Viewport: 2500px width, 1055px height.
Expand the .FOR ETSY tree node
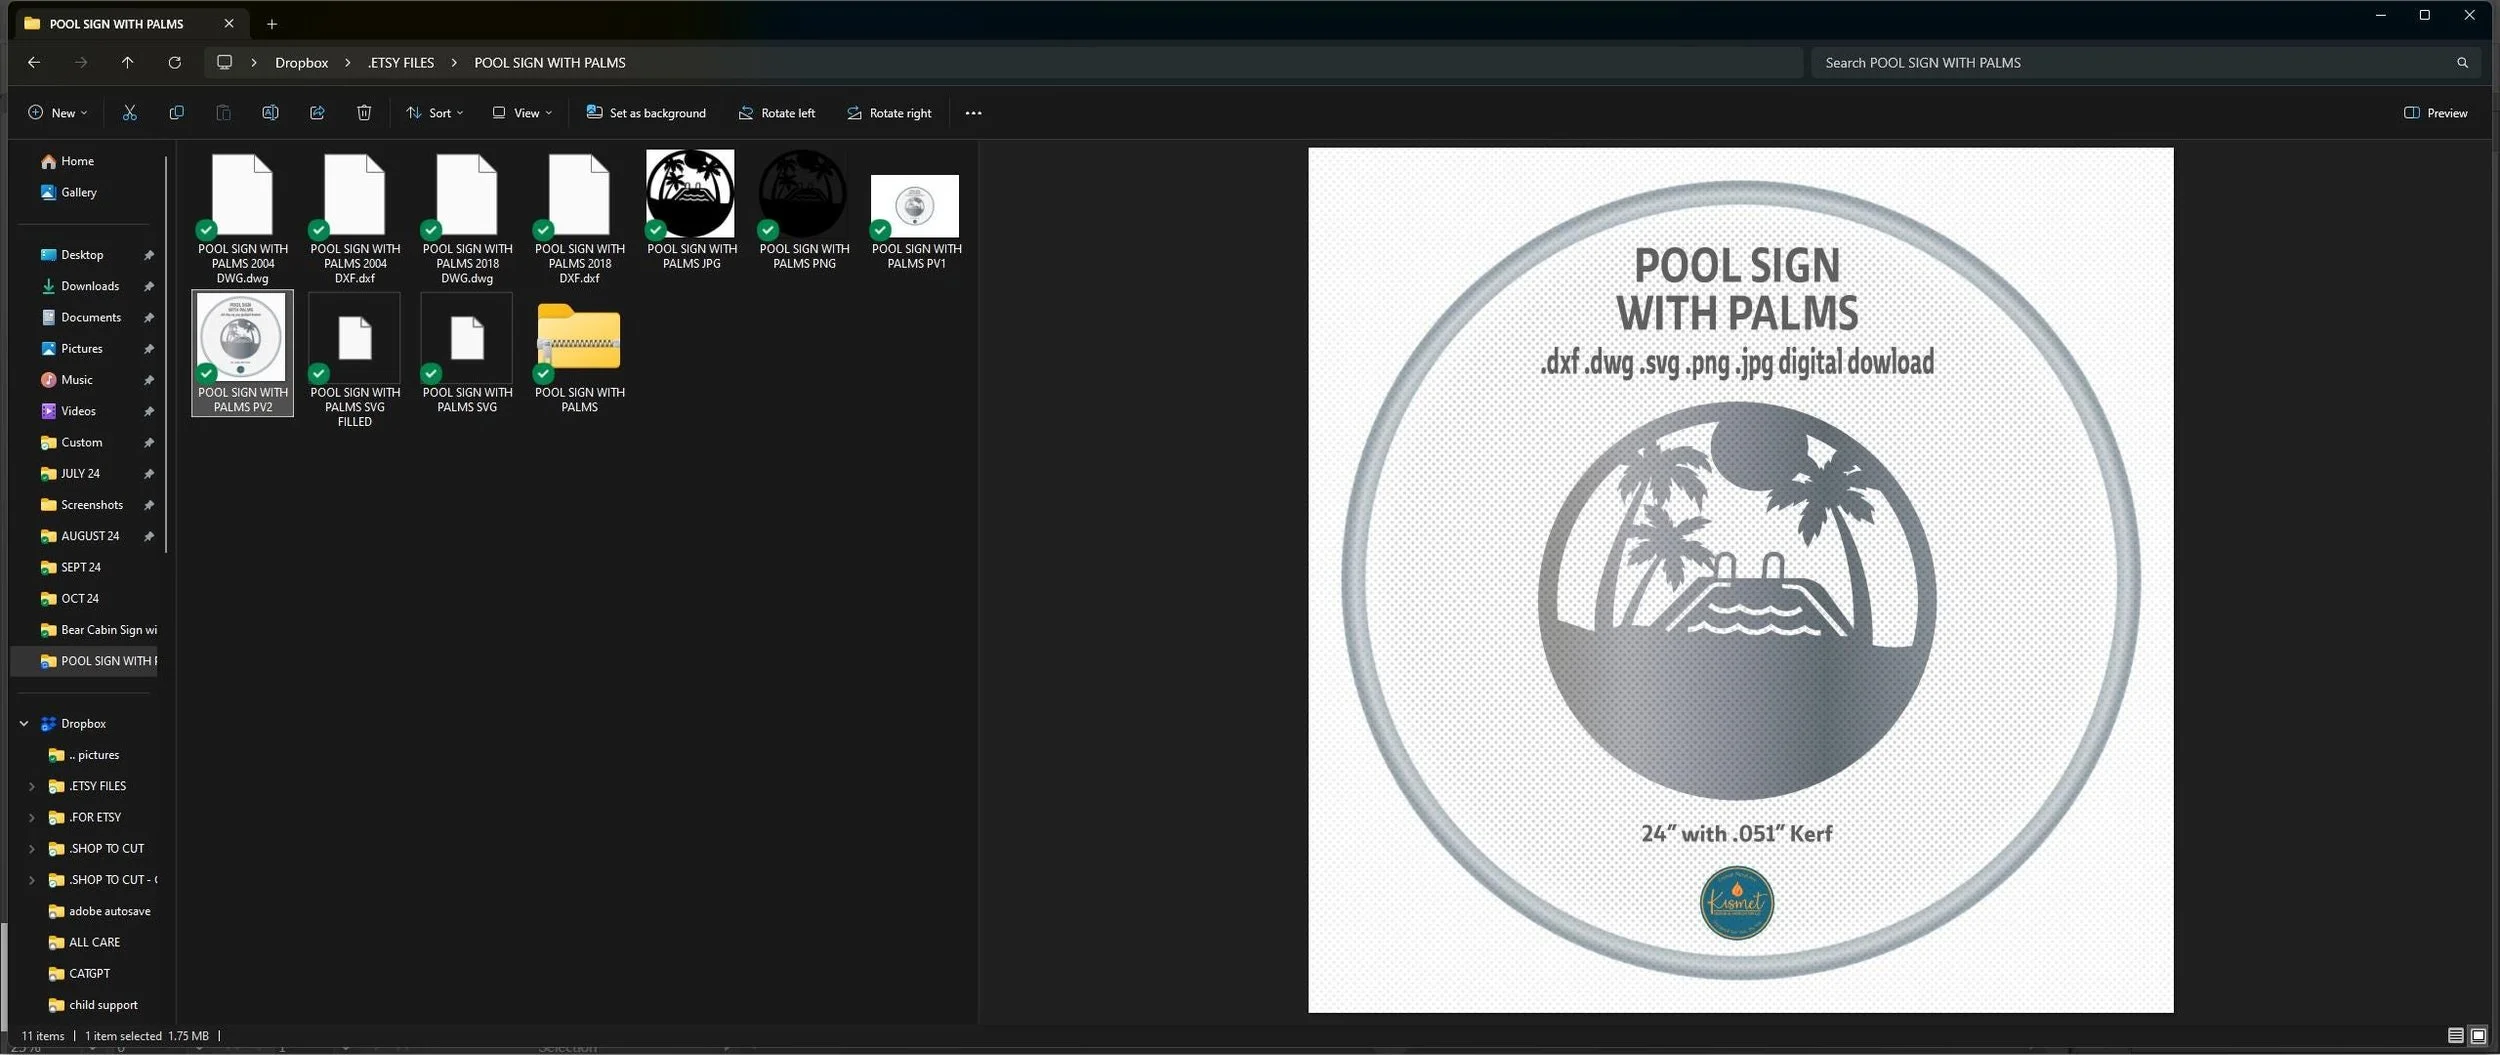(x=31, y=817)
